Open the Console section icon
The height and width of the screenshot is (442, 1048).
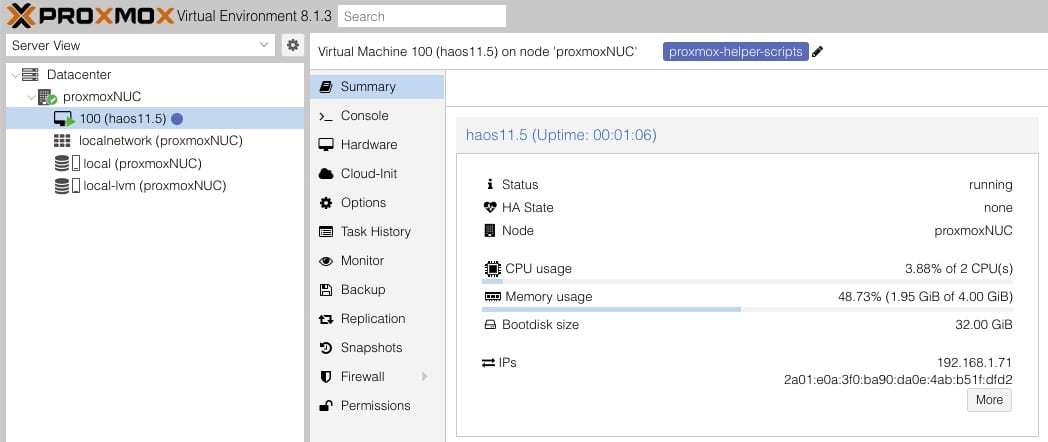coord(325,116)
